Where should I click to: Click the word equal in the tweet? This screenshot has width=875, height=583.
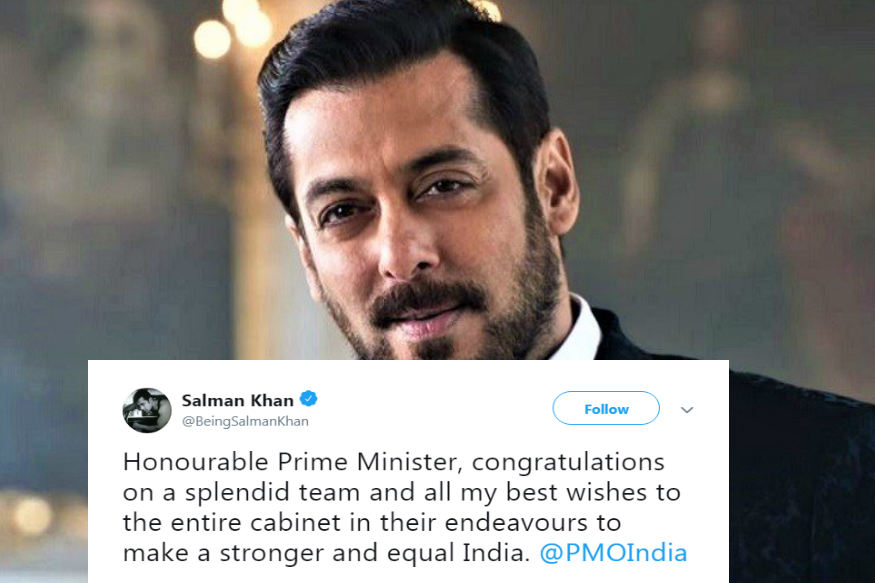[x=421, y=553]
